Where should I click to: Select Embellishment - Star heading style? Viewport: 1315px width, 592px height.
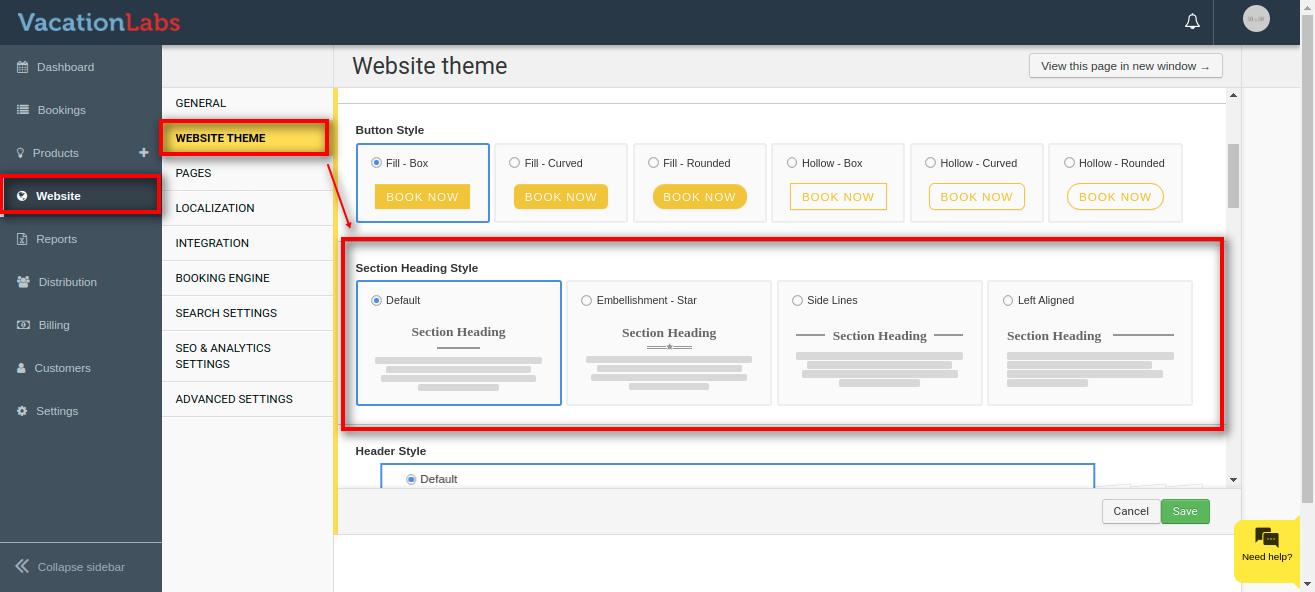point(587,300)
